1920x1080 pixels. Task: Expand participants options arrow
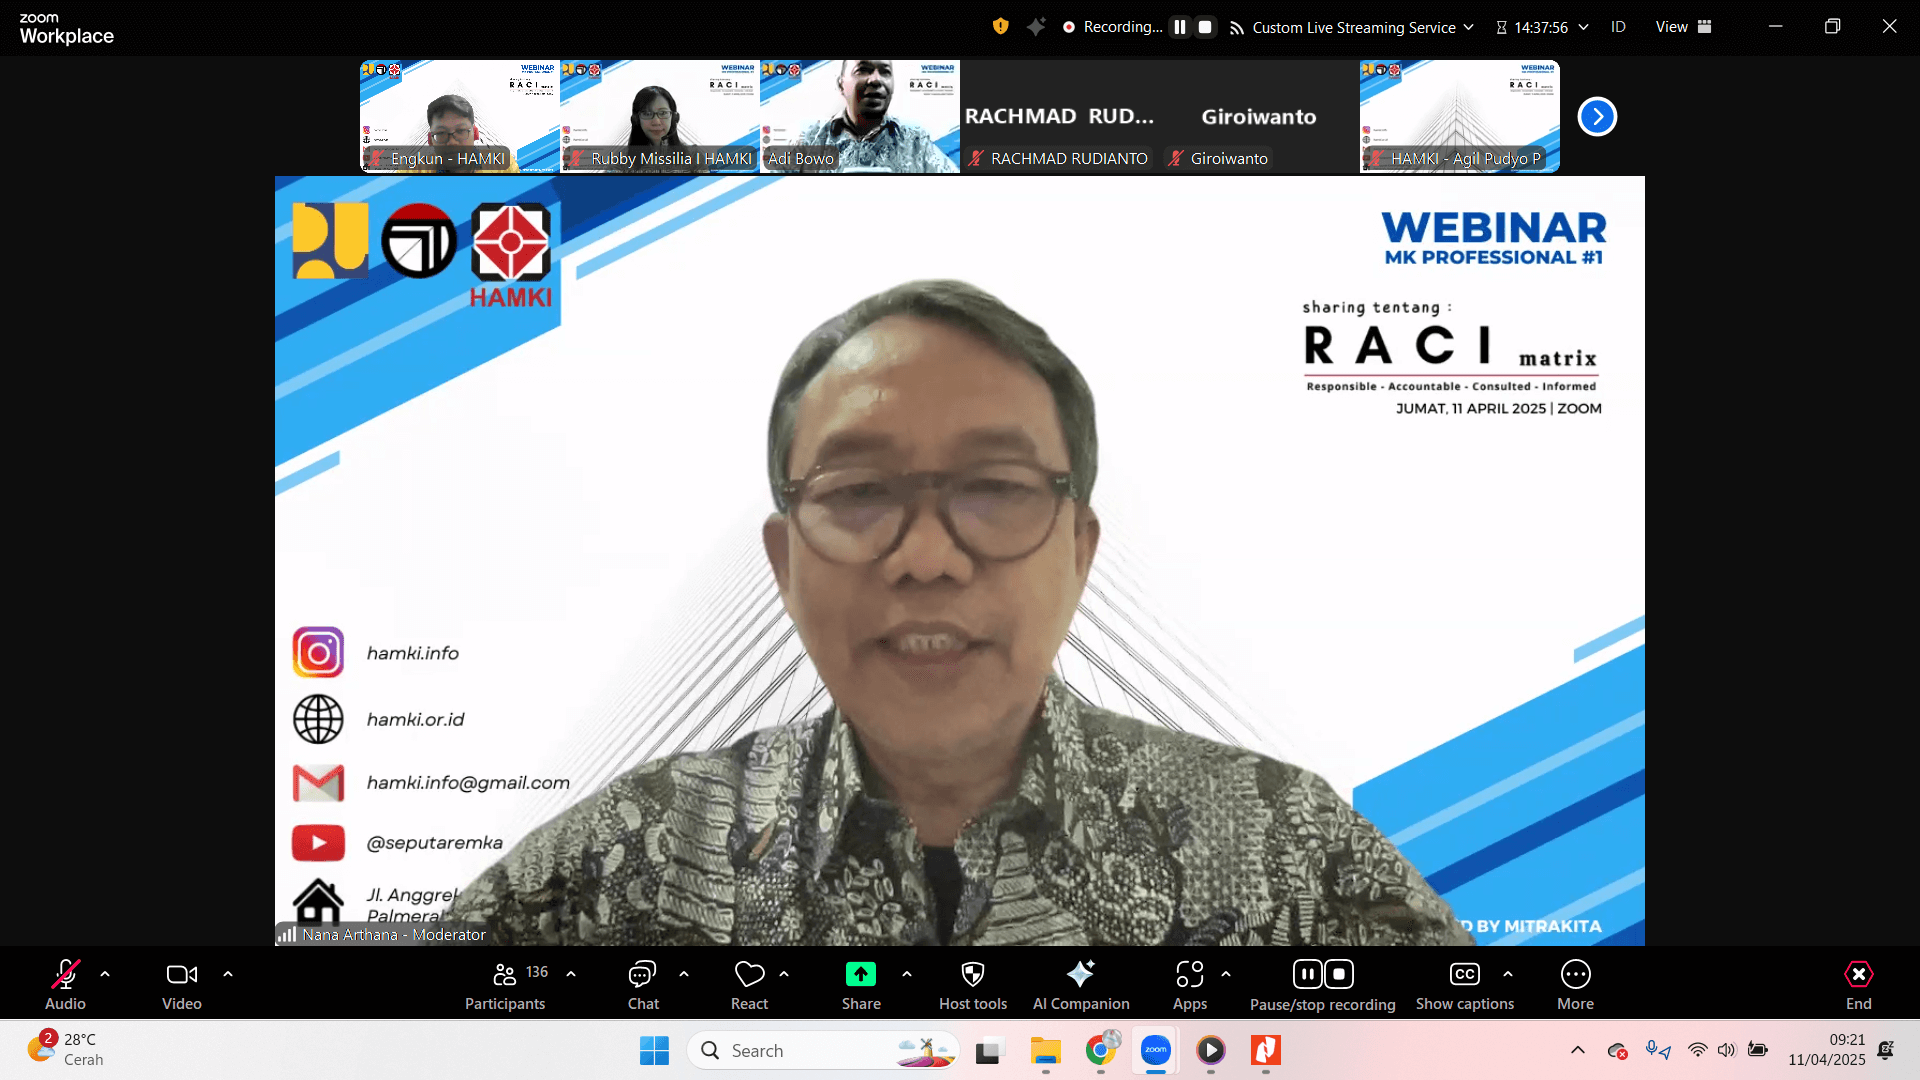tap(571, 973)
